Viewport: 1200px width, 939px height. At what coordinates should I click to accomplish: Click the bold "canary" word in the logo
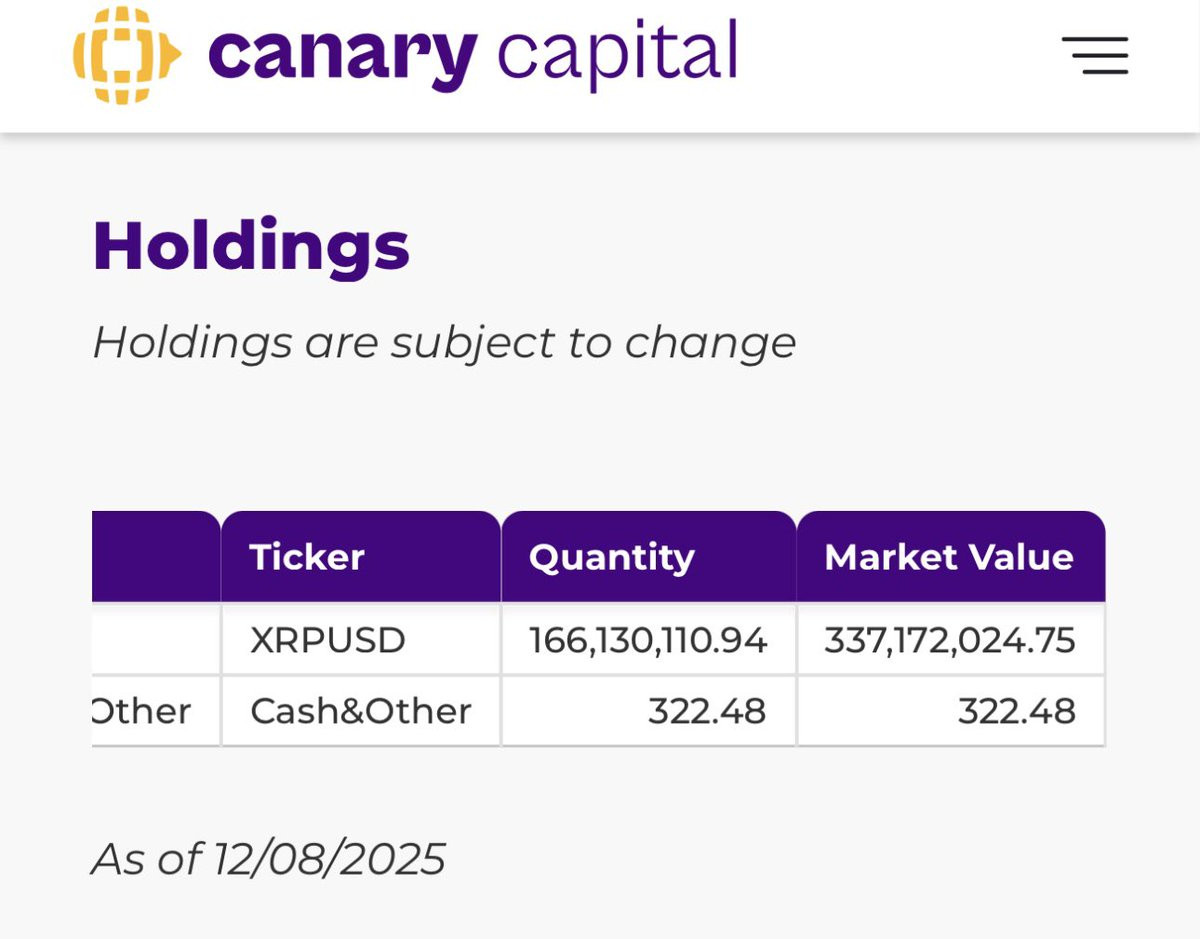coord(342,54)
